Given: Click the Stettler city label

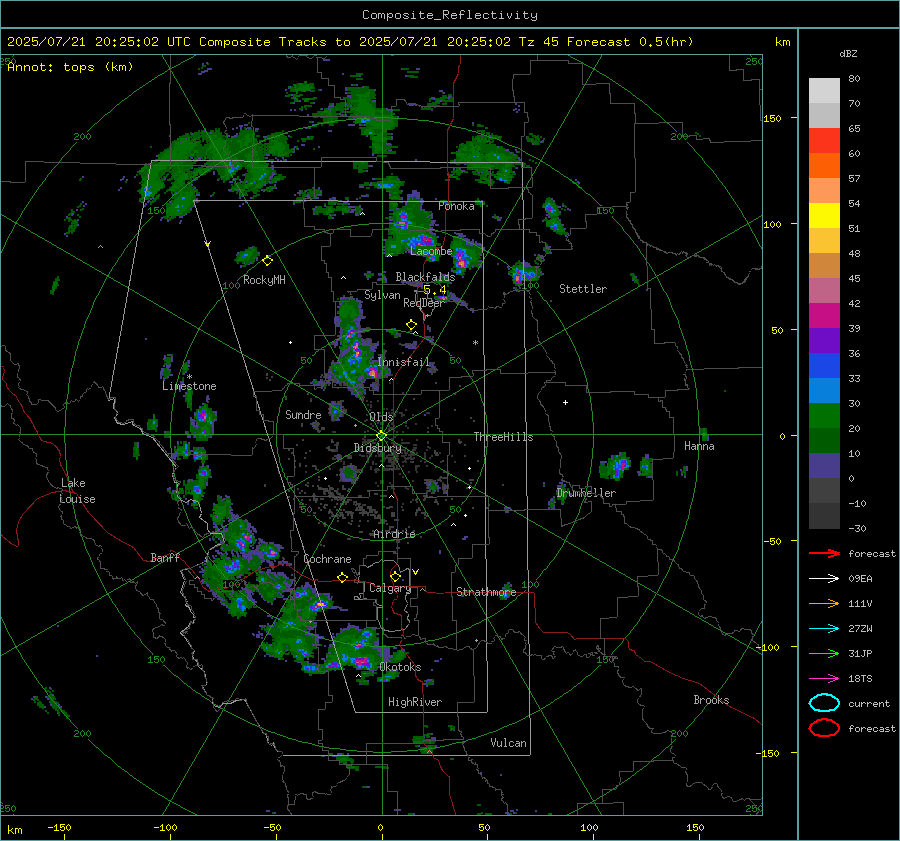Looking at the screenshot, I should coord(583,289).
